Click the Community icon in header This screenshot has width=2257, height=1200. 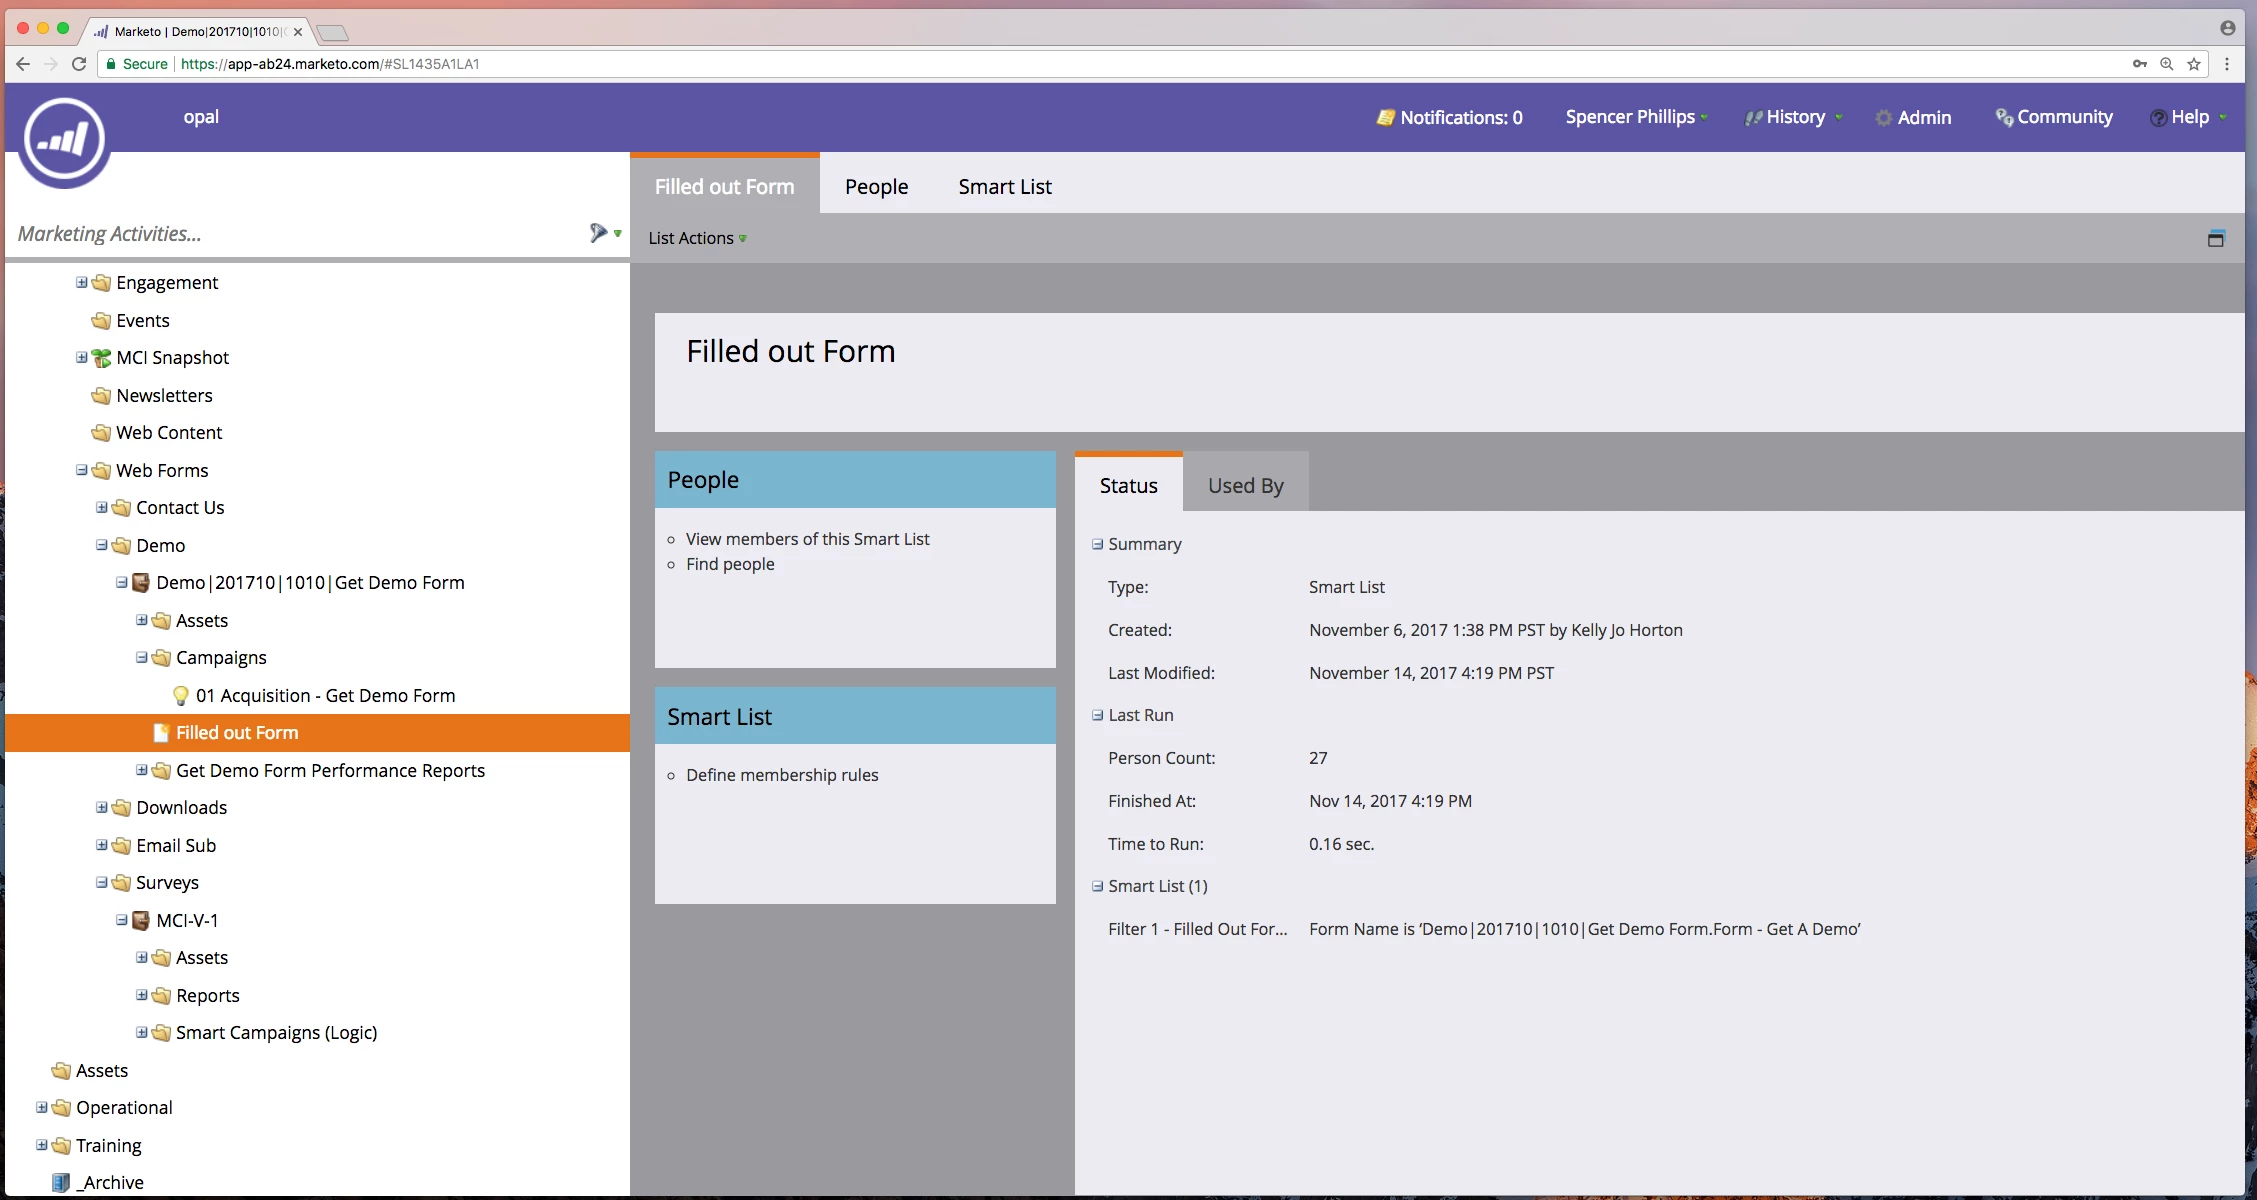[2004, 117]
